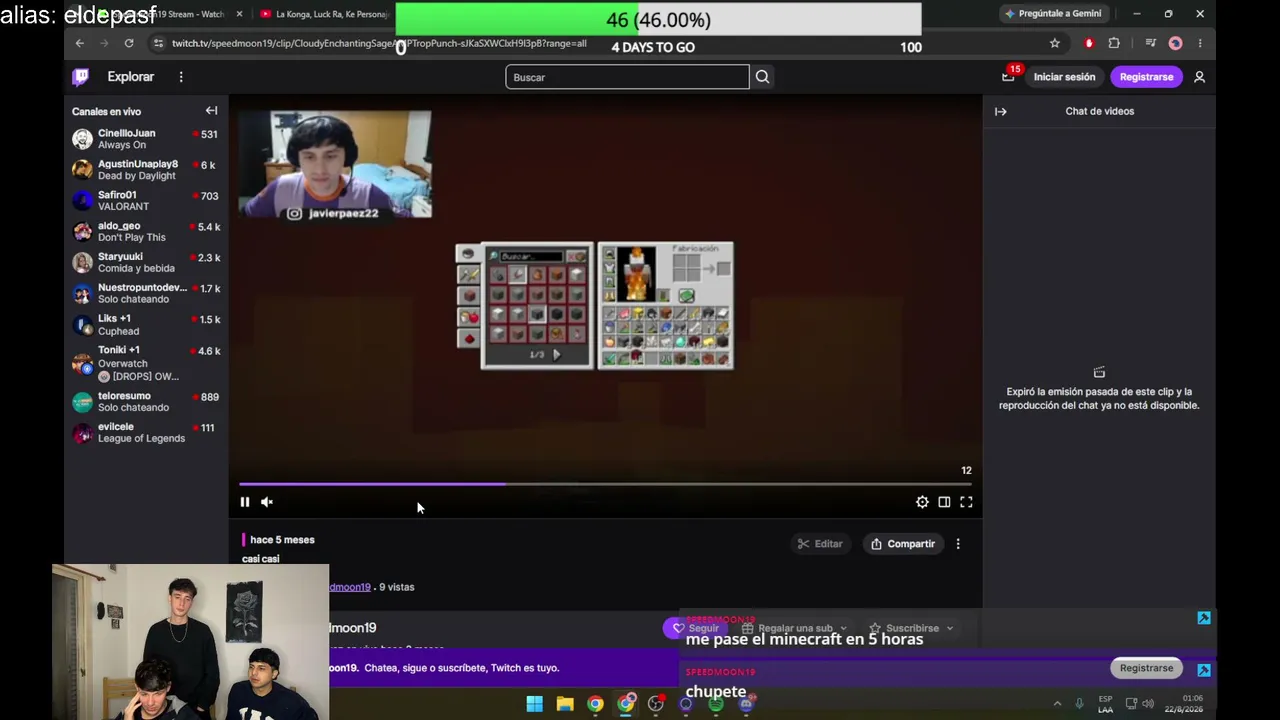Open the user profile icon menu
The height and width of the screenshot is (720, 1280).
(1199, 77)
